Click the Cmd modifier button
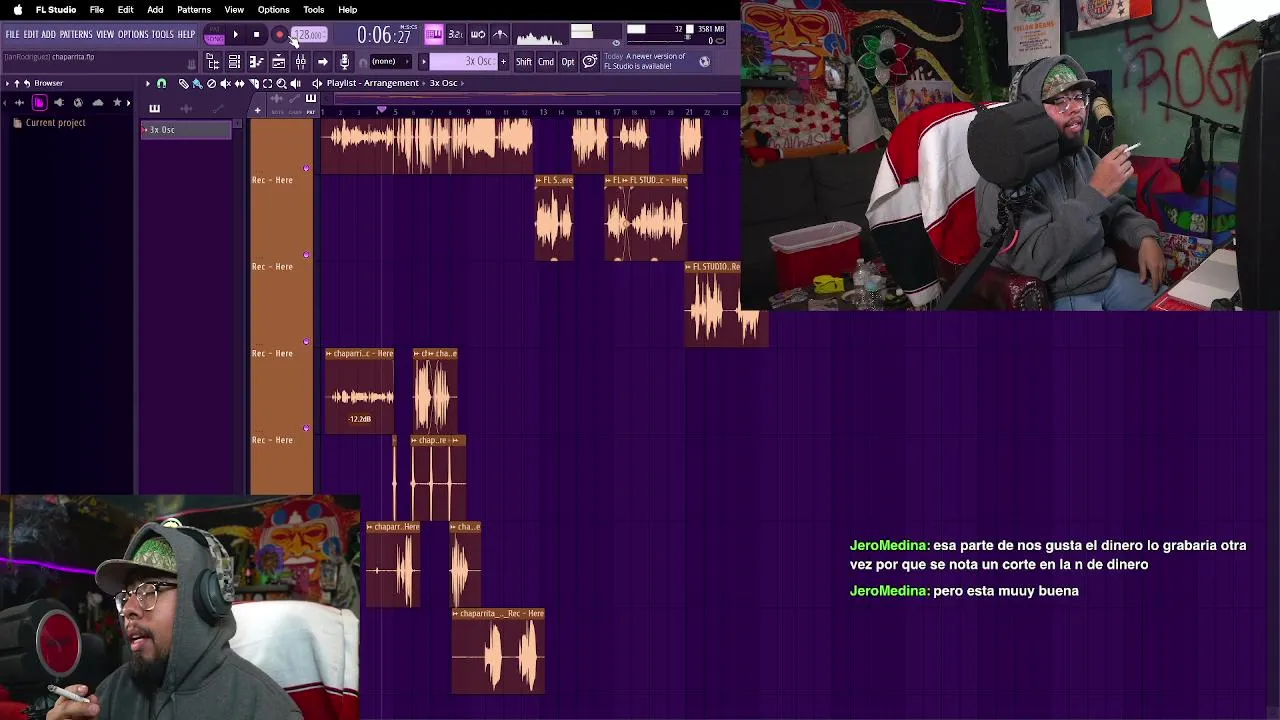The image size is (1280, 720). click(546, 61)
